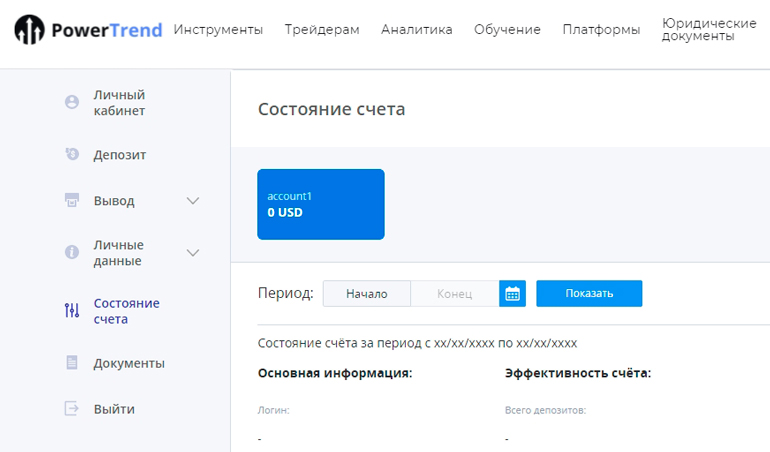The width and height of the screenshot is (770, 452).
Task: Click the Эффективность счёта heading
Action: 578,373
